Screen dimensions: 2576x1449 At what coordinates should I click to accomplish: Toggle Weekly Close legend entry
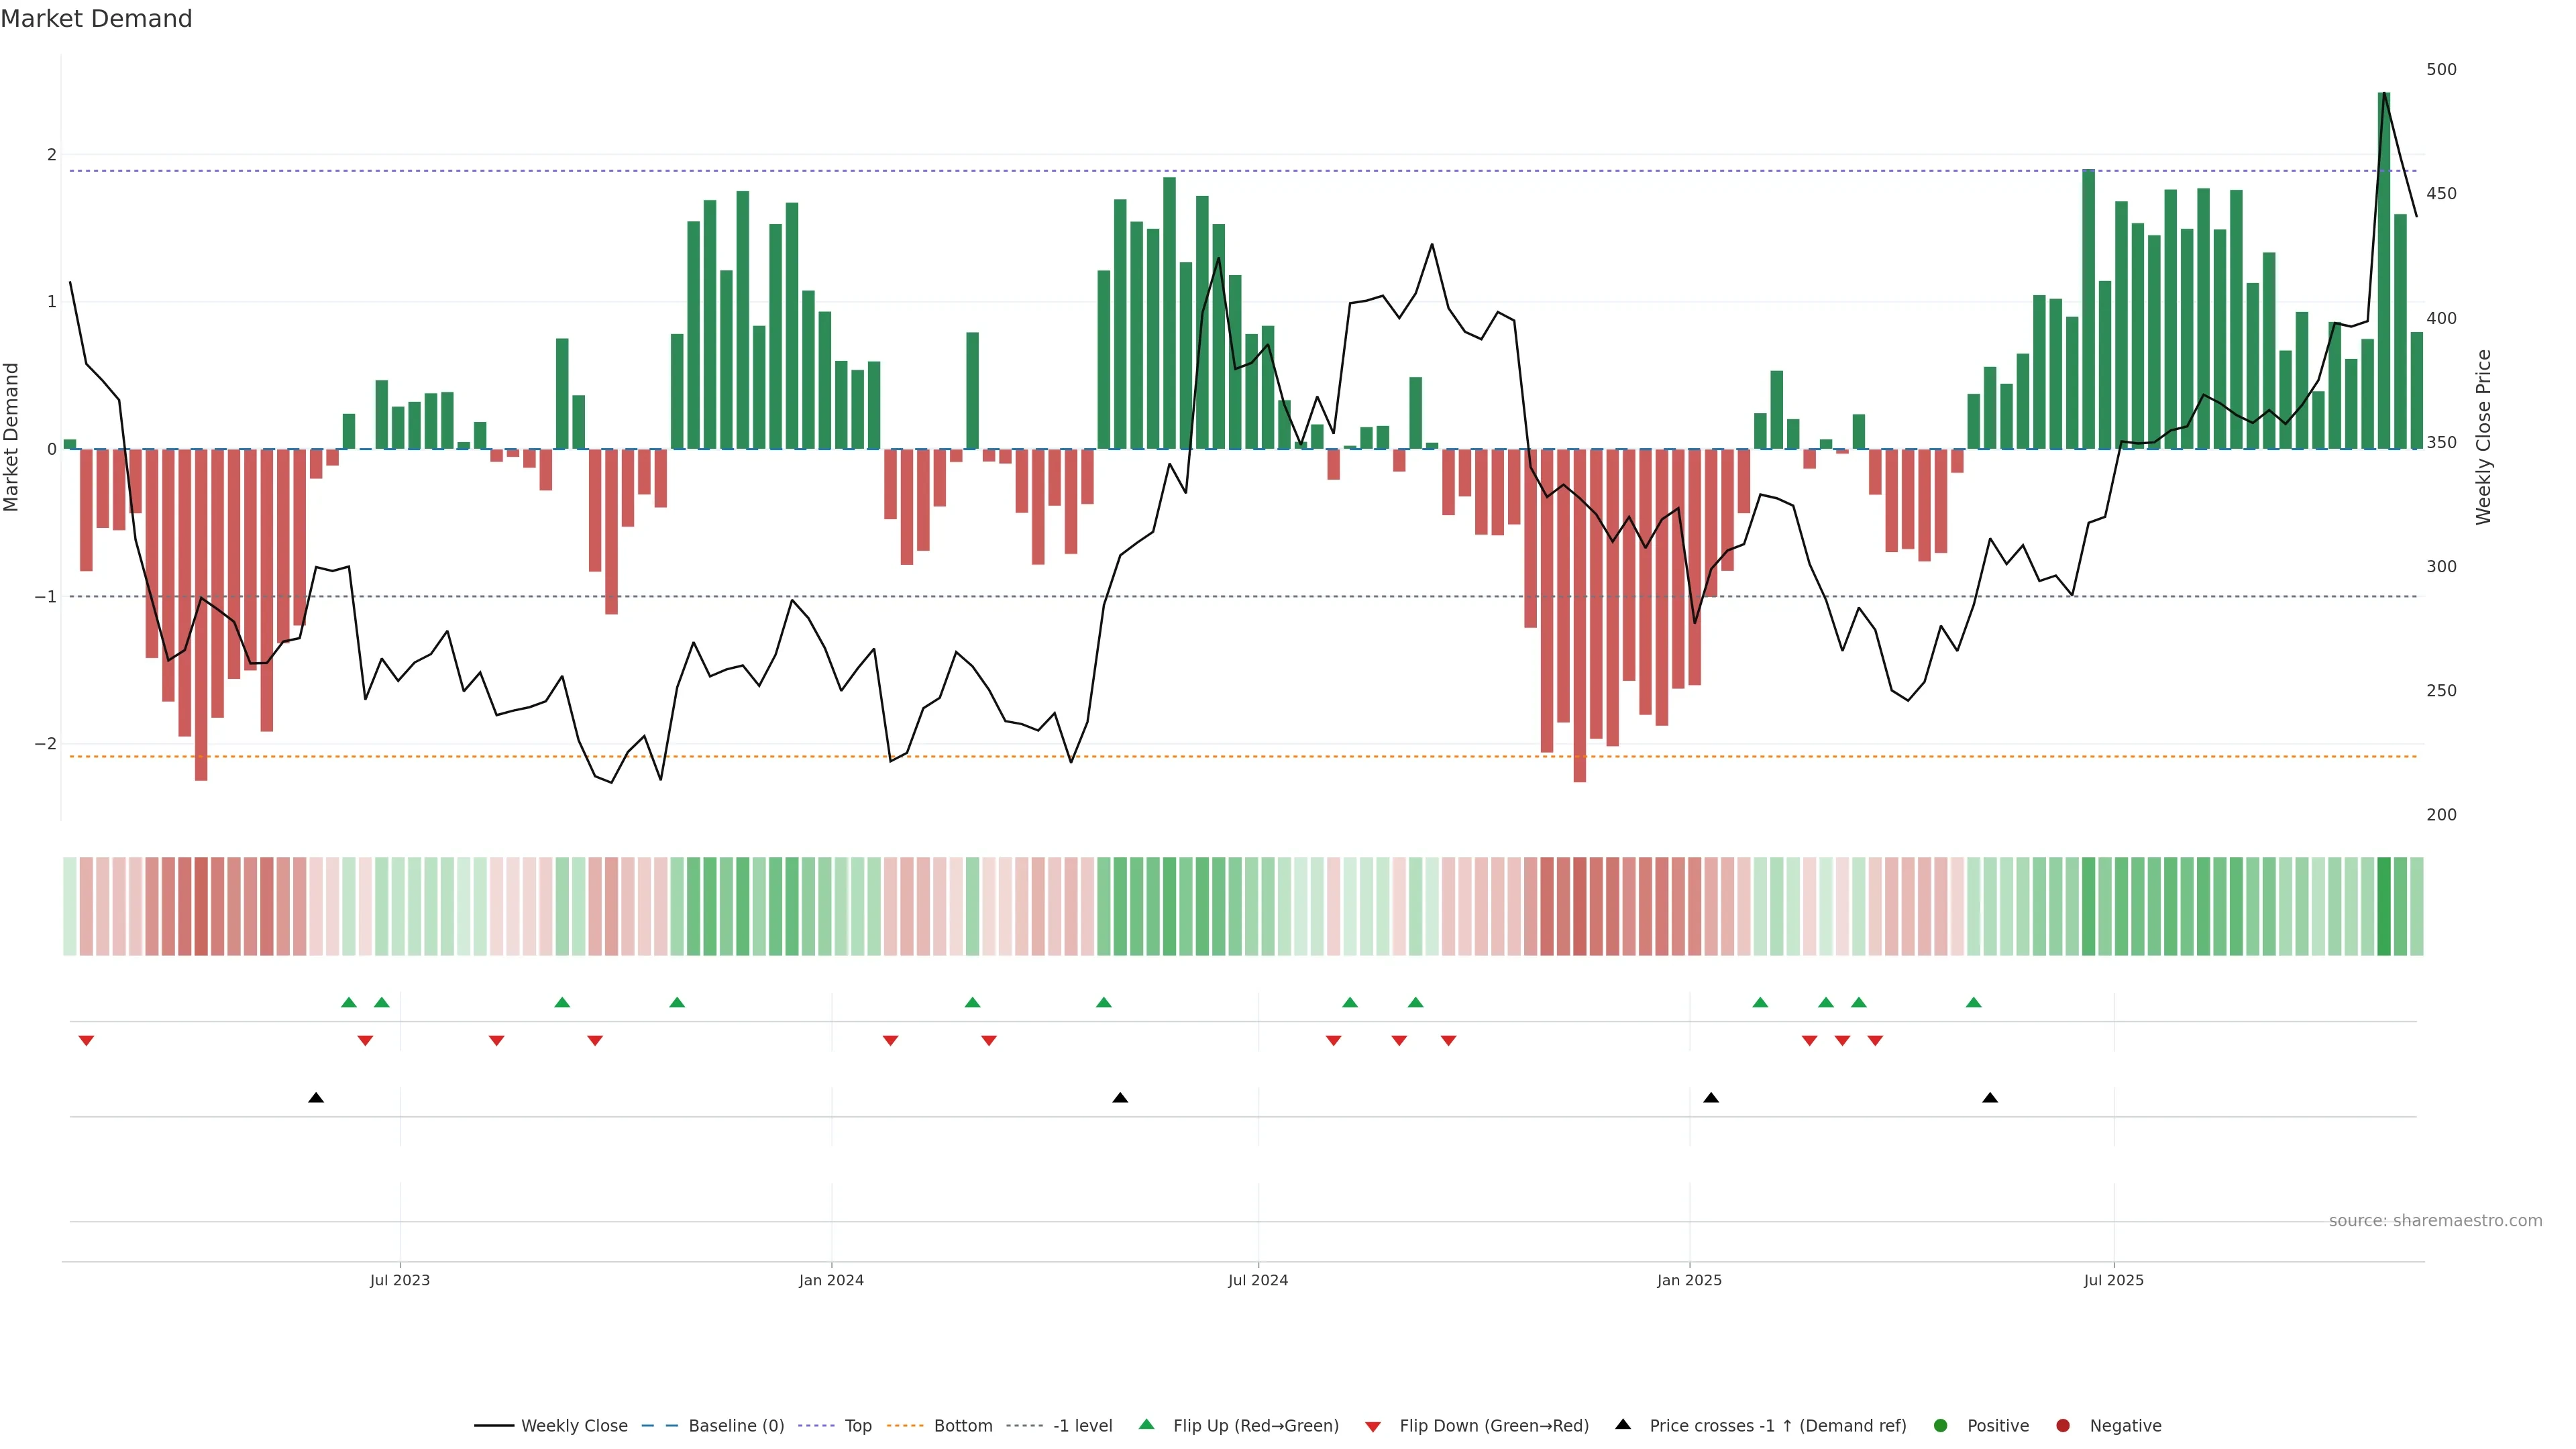click(x=573, y=1425)
